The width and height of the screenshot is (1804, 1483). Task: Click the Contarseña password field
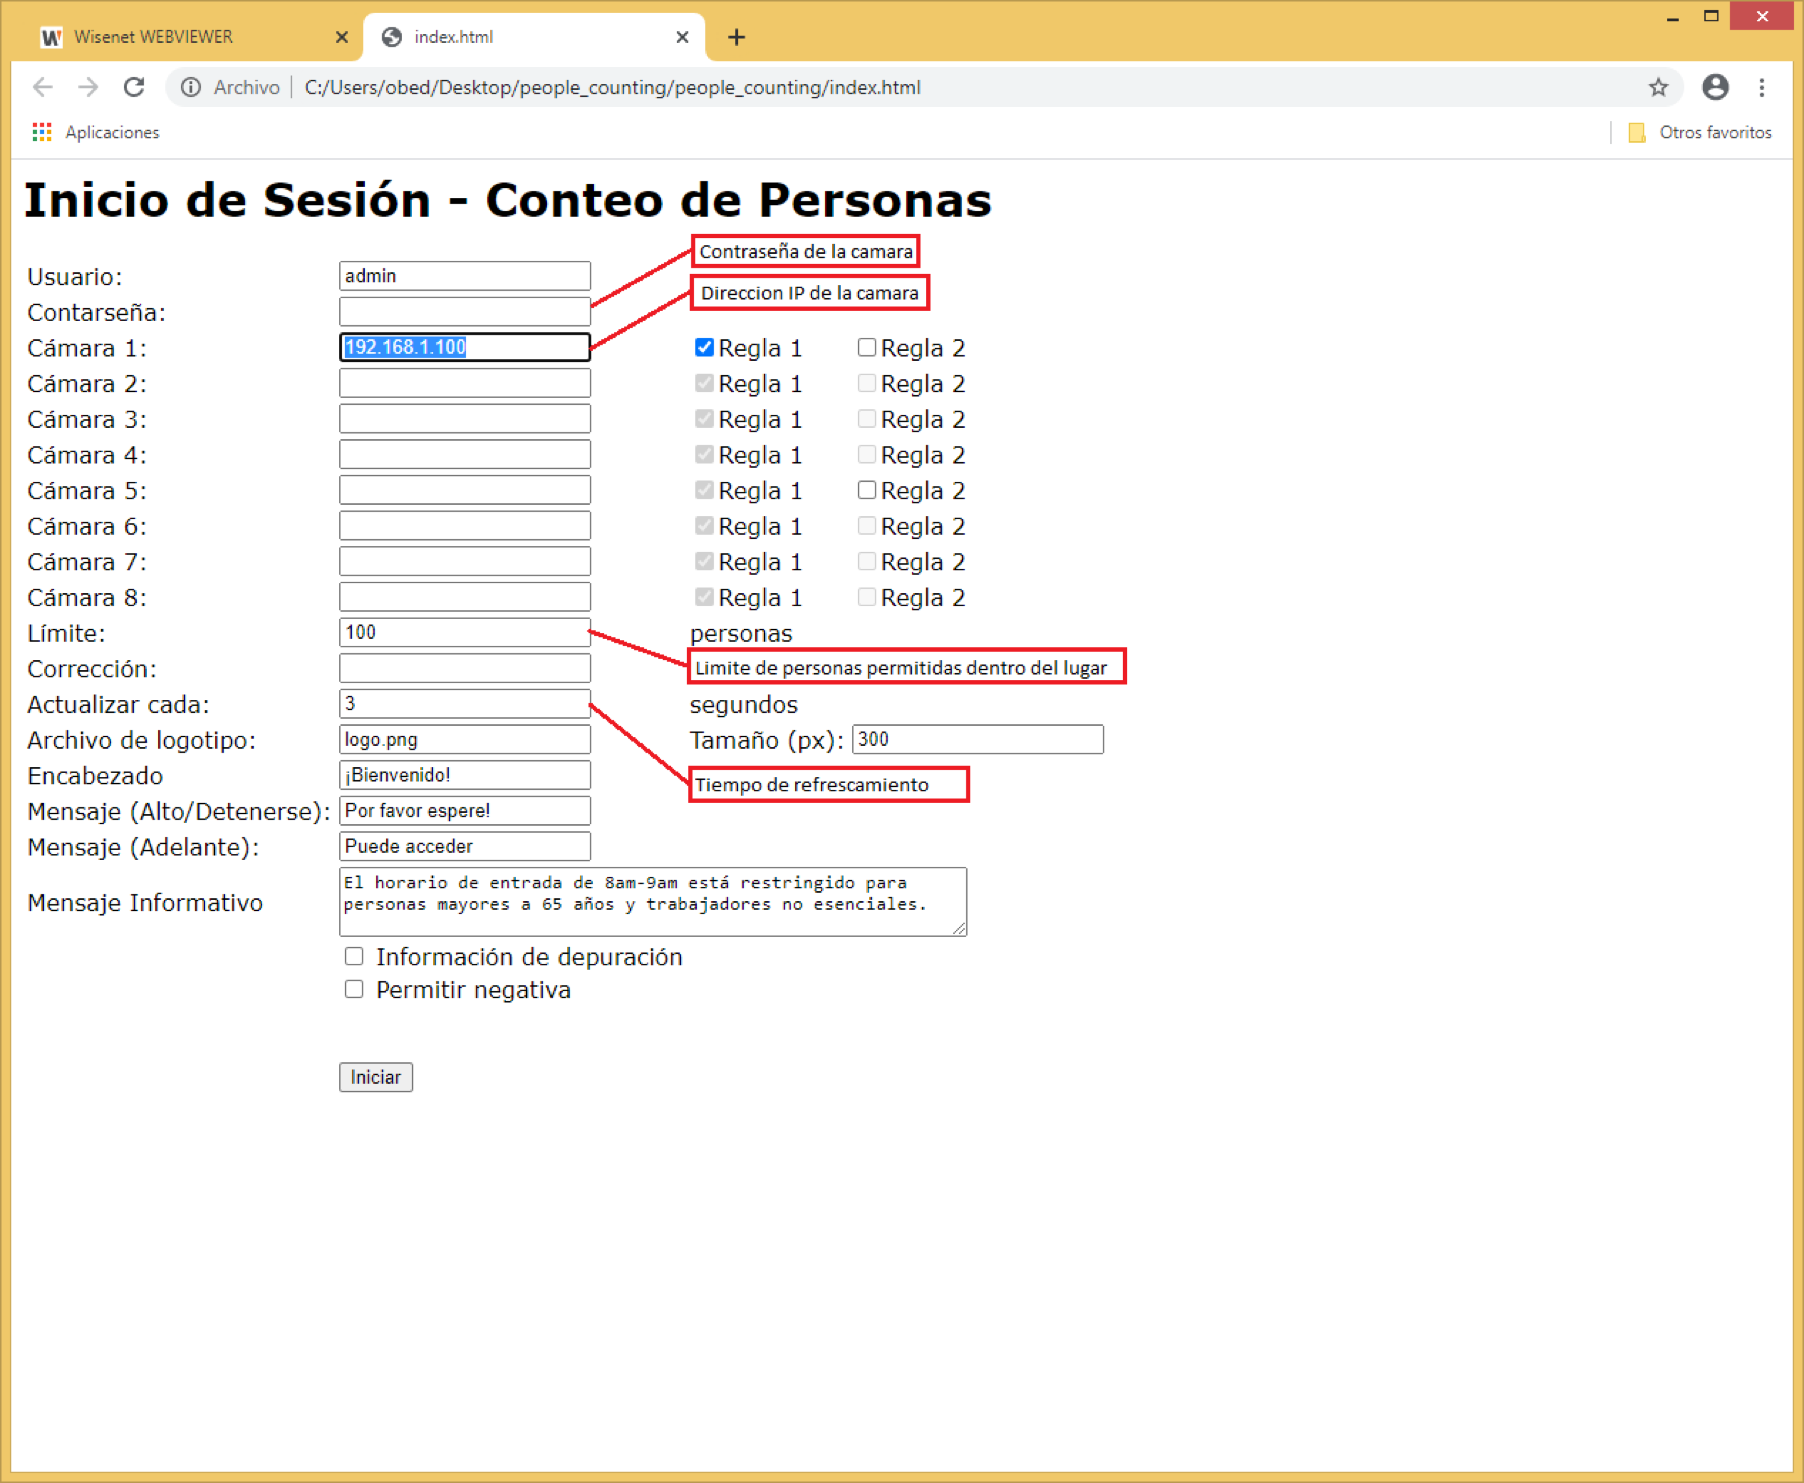click(465, 311)
